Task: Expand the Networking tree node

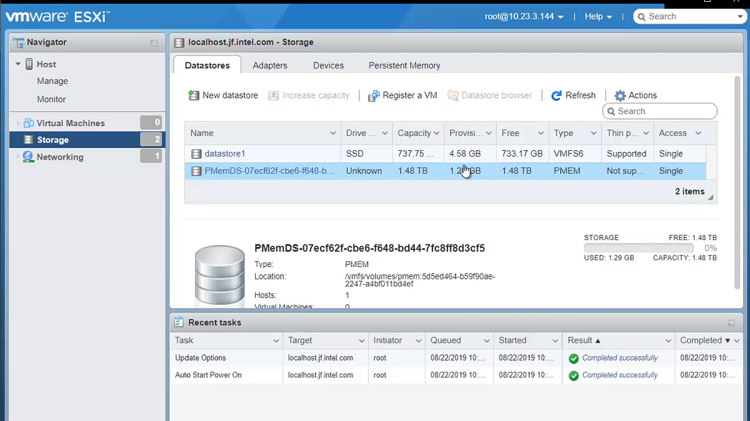Action: (18, 157)
